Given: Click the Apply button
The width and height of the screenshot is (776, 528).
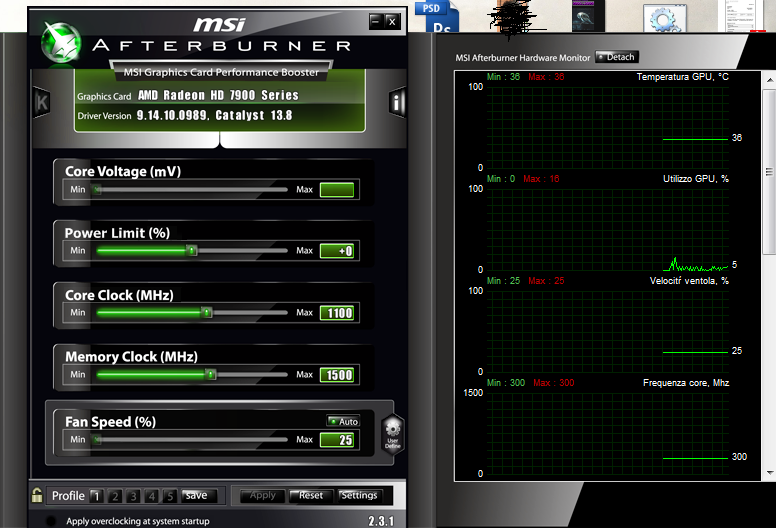Looking at the screenshot, I should click(x=262, y=495).
